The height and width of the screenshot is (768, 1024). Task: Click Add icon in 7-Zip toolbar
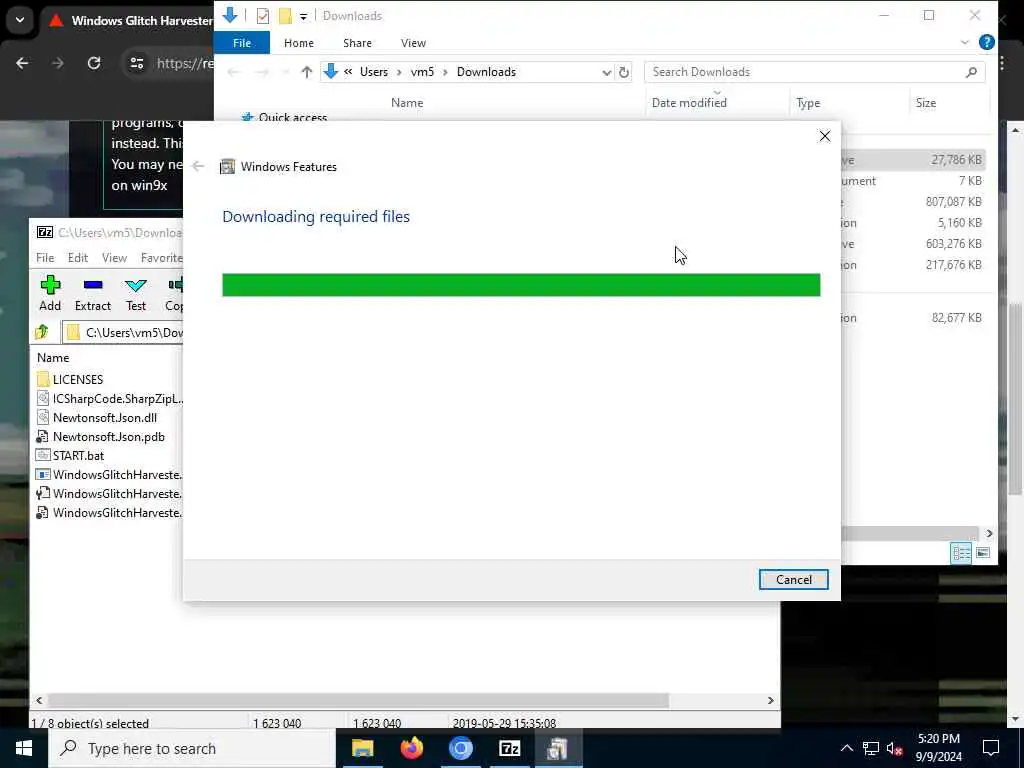[50, 293]
